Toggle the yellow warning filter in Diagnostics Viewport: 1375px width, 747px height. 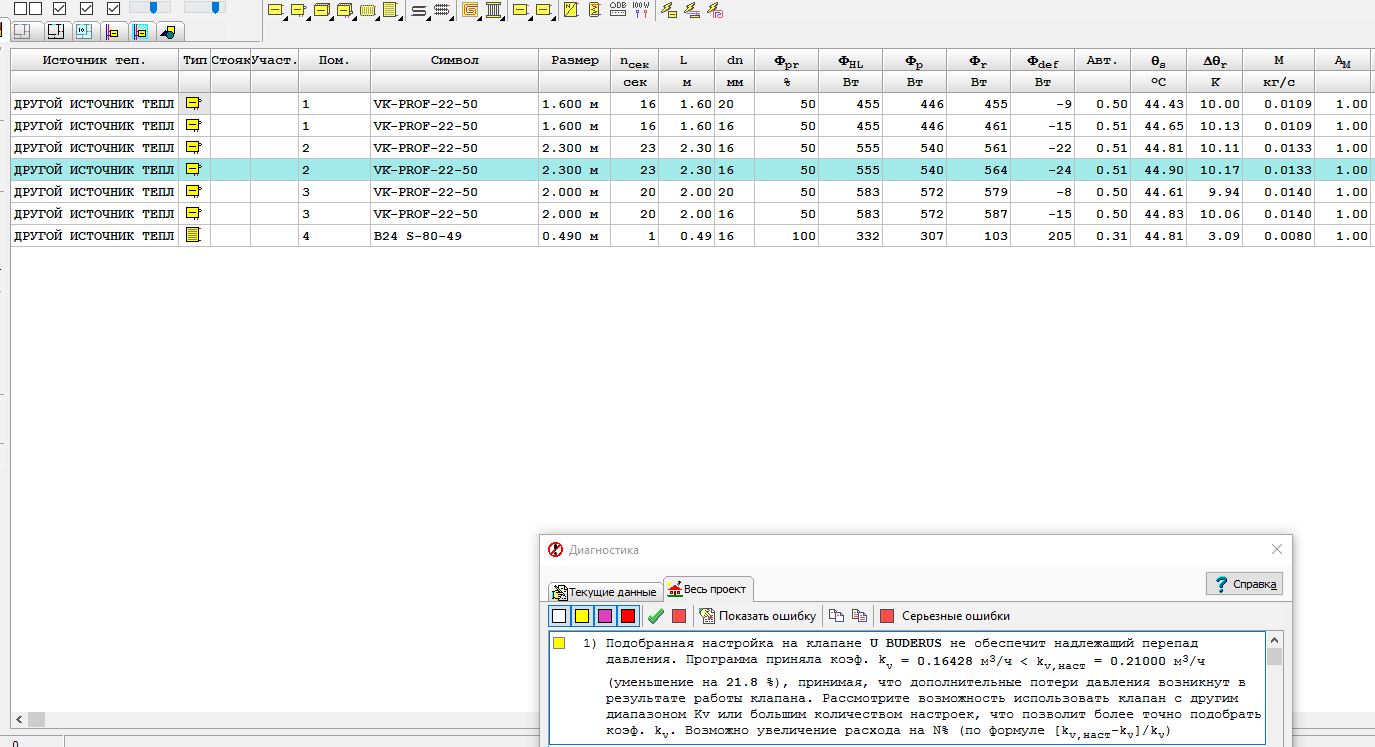click(x=581, y=616)
